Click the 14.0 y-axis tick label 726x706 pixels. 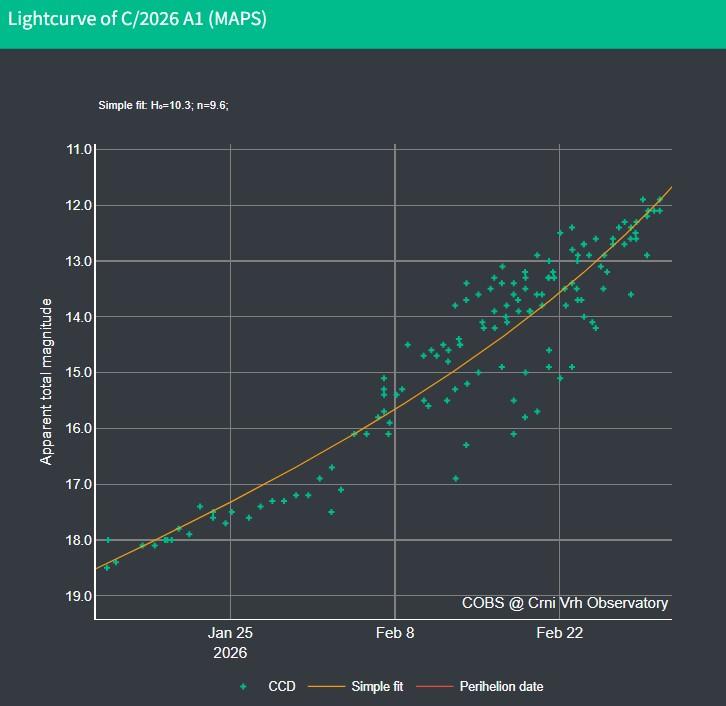tap(79, 317)
